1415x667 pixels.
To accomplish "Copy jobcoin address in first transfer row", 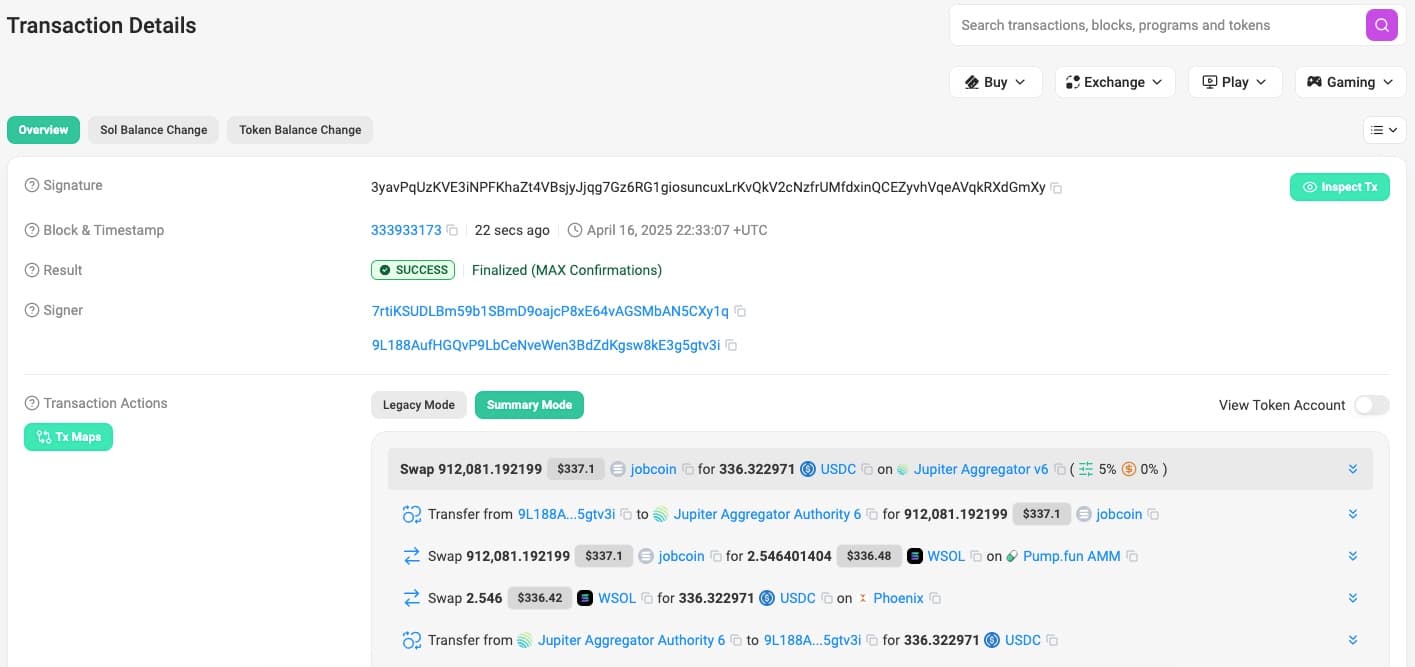I will click(x=1153, y=514).
